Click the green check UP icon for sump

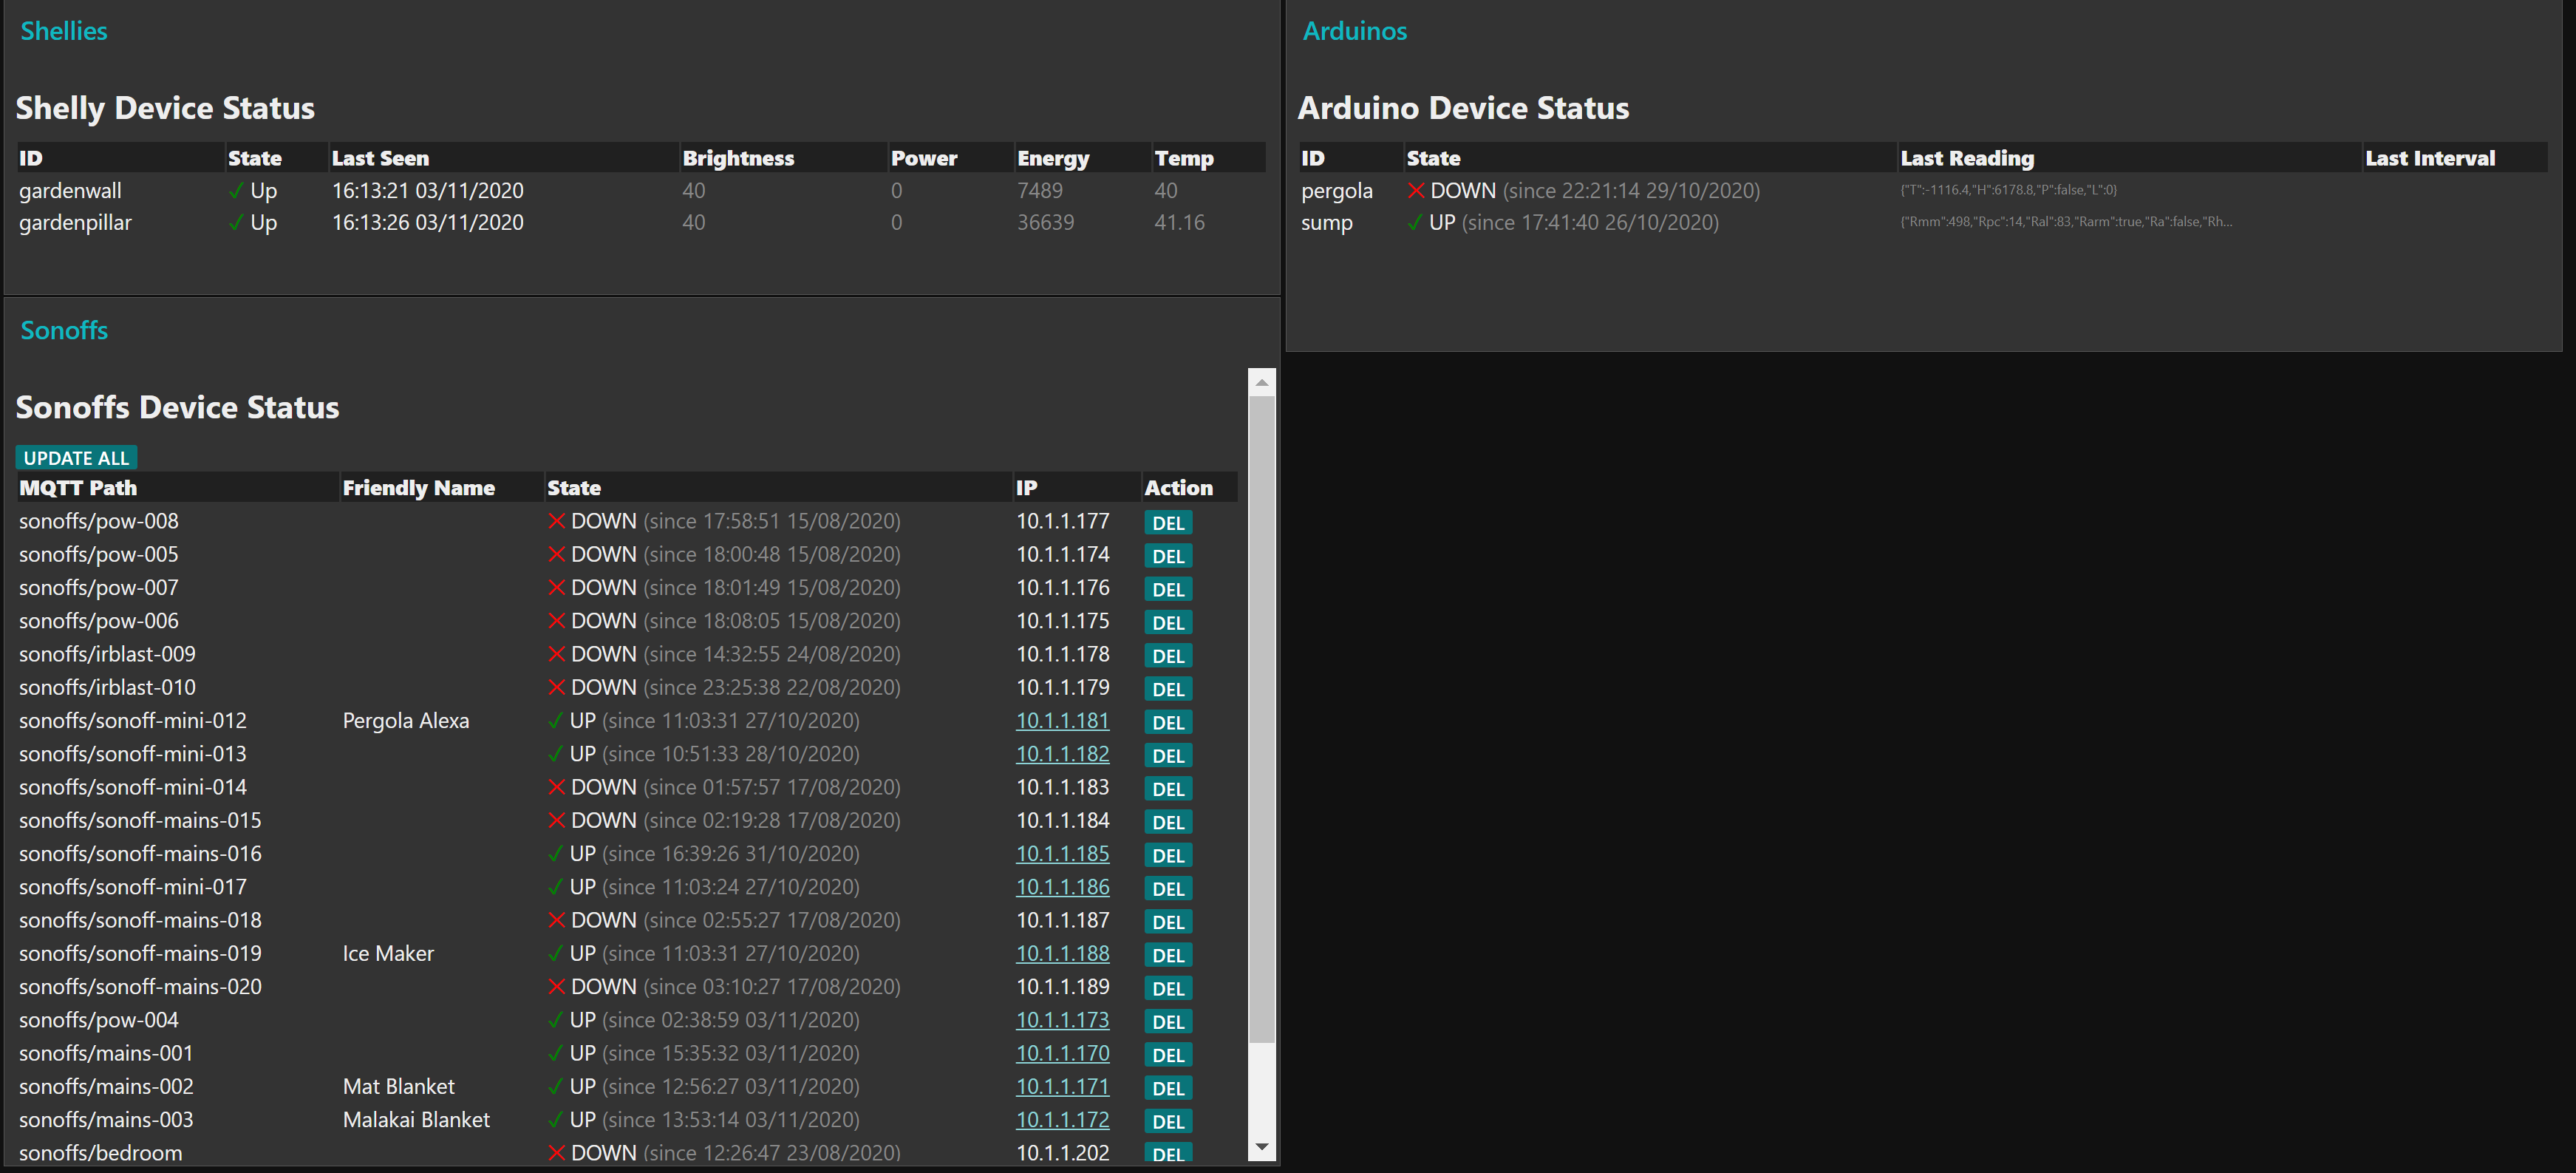pos(1415,223)
